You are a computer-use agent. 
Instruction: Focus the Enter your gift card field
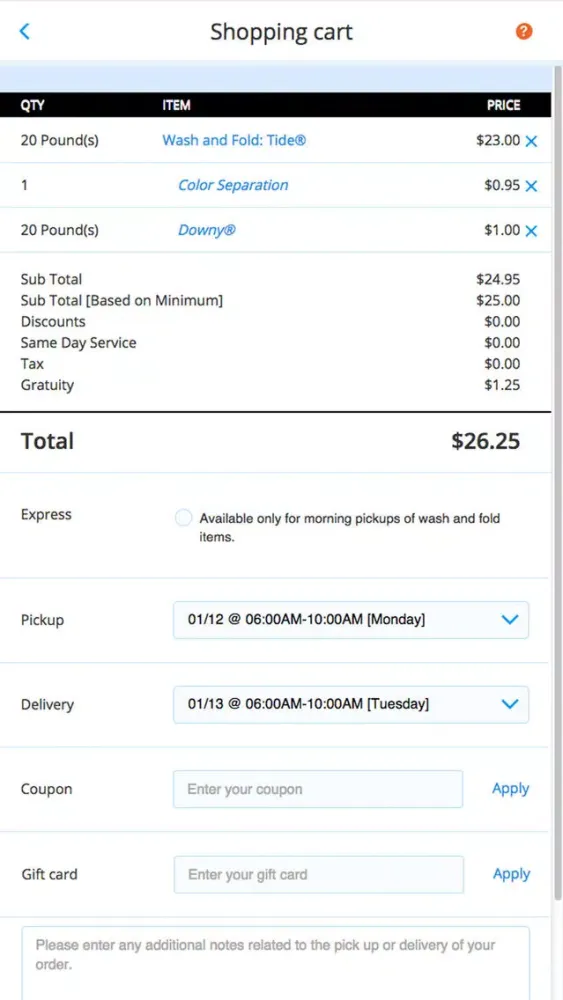click(x=319, y=874)
